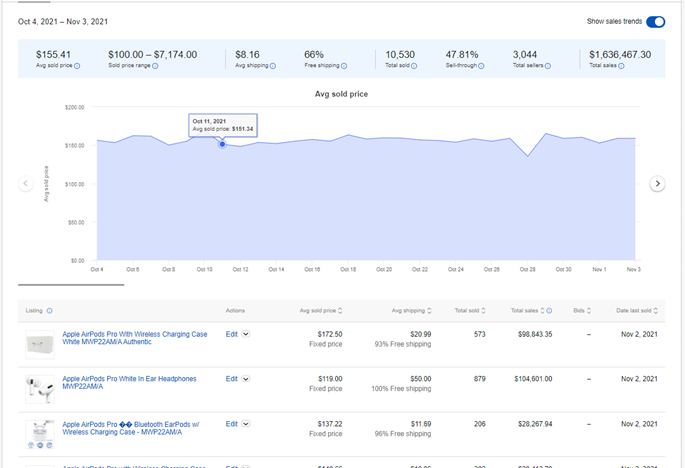Open info icon next to Avg shipping stat
This screenshot has width=685, height=468.
coord(273,66)
